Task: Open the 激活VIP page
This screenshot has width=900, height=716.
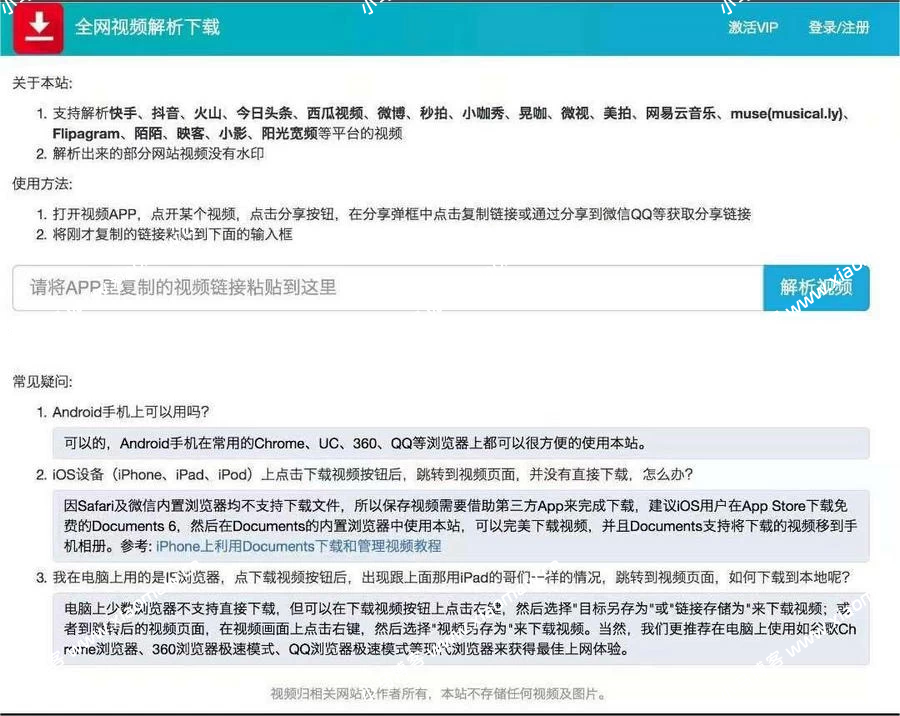Action: (752, 27)
